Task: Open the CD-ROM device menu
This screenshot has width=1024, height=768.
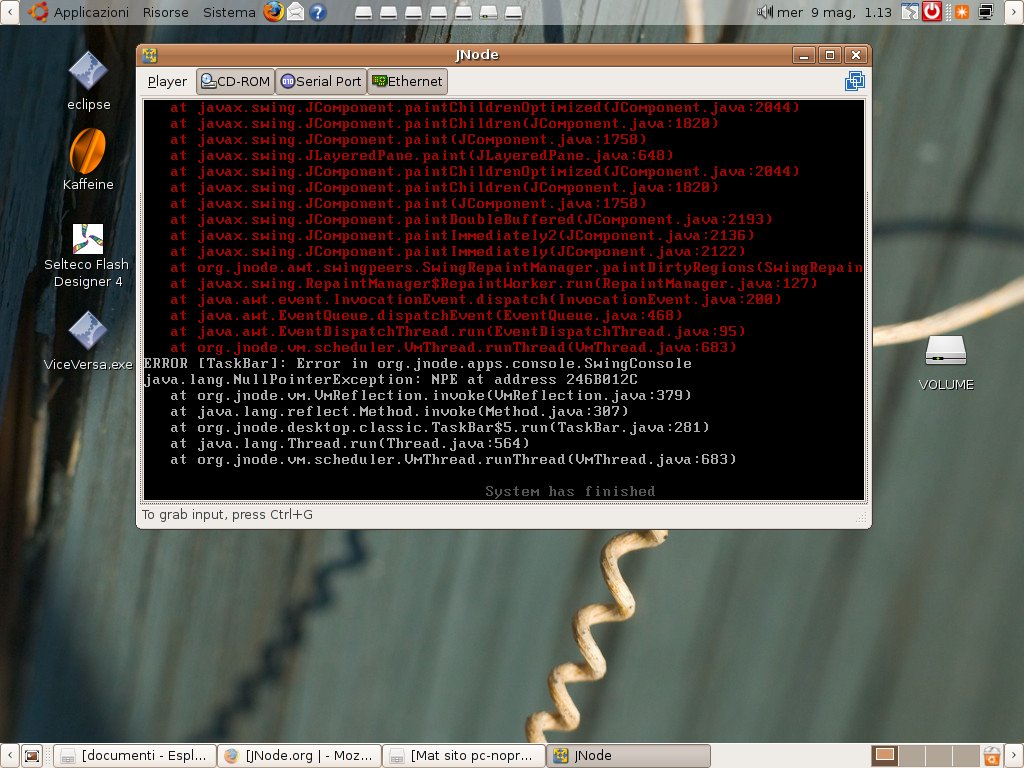Action: (x=235, y=81)
